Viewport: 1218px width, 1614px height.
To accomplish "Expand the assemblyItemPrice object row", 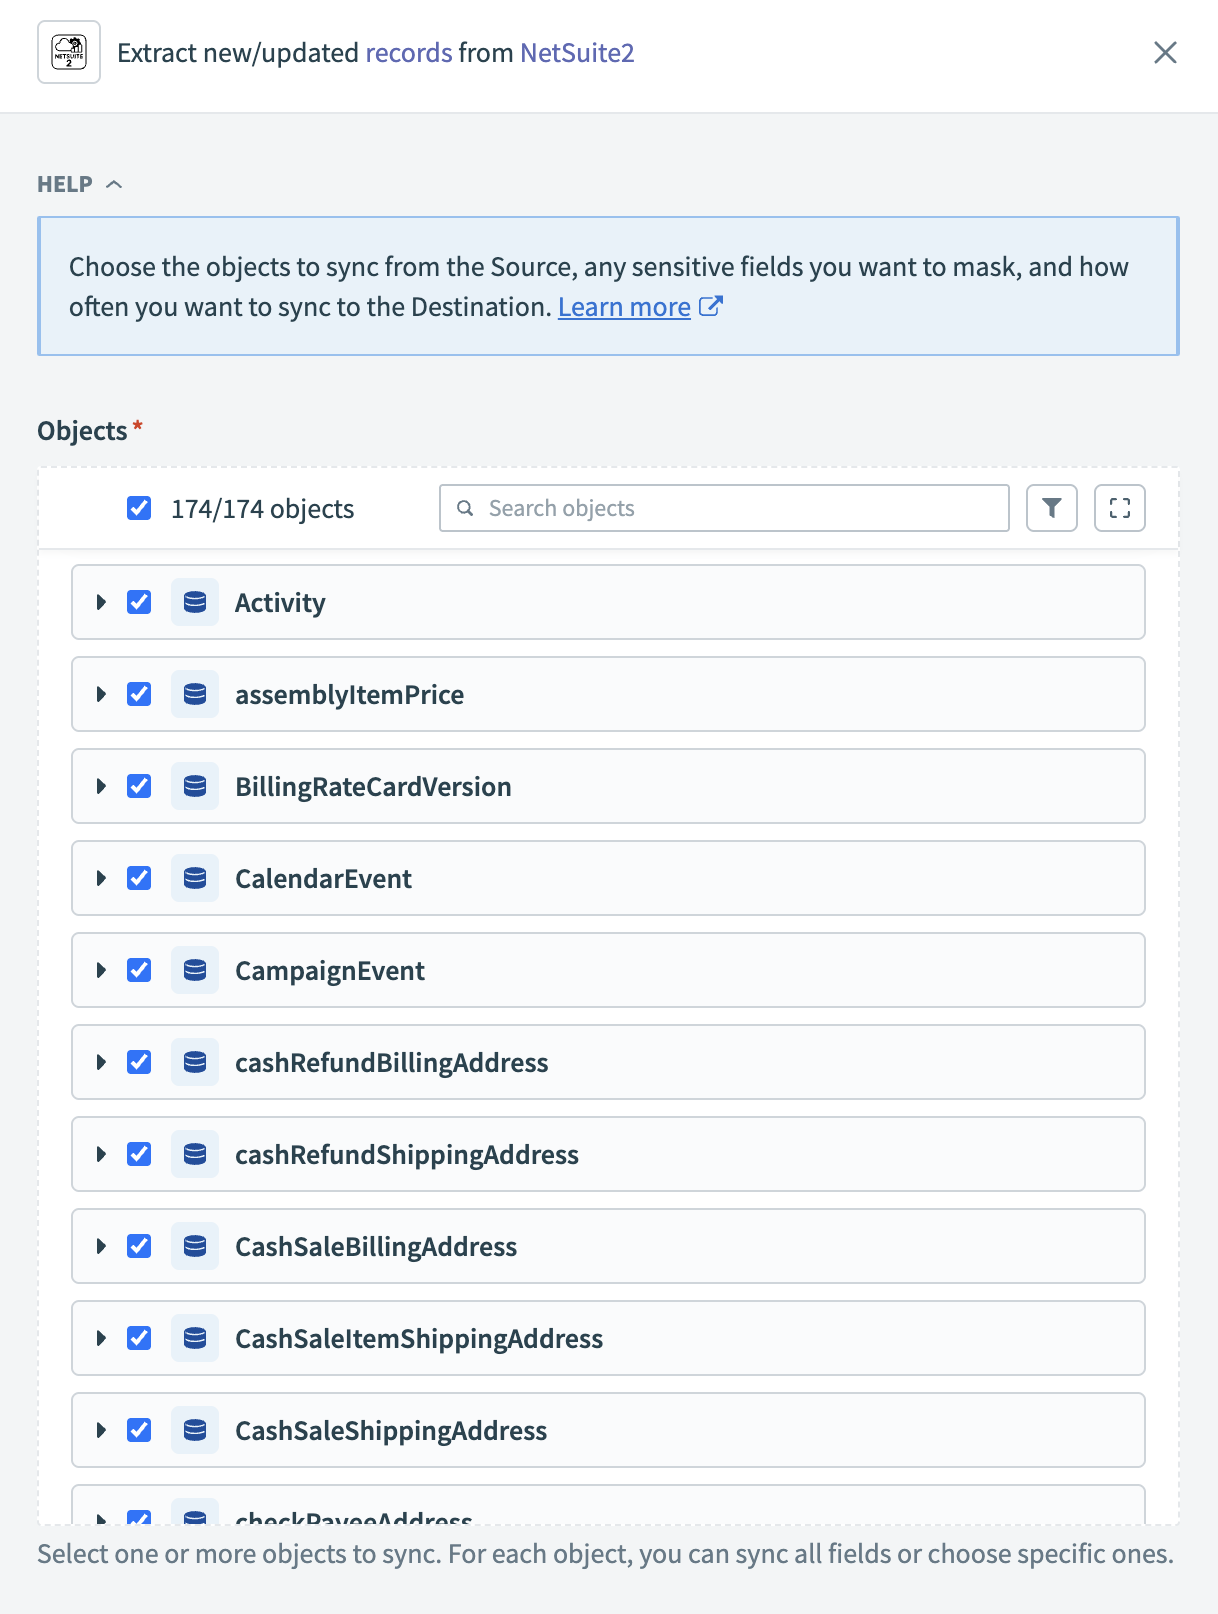I will 100,694.
